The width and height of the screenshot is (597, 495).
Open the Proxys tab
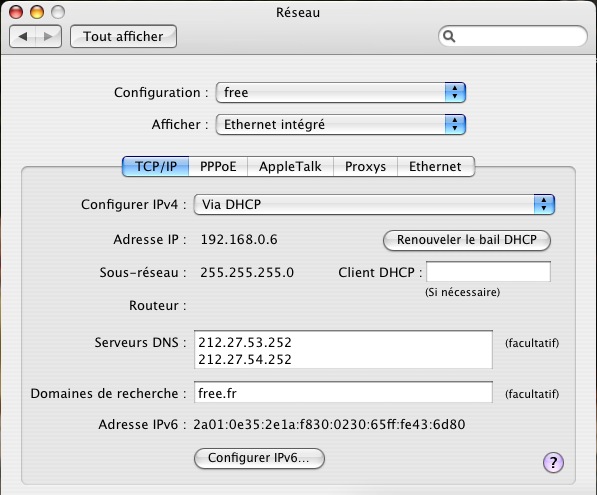pos(366,166)
